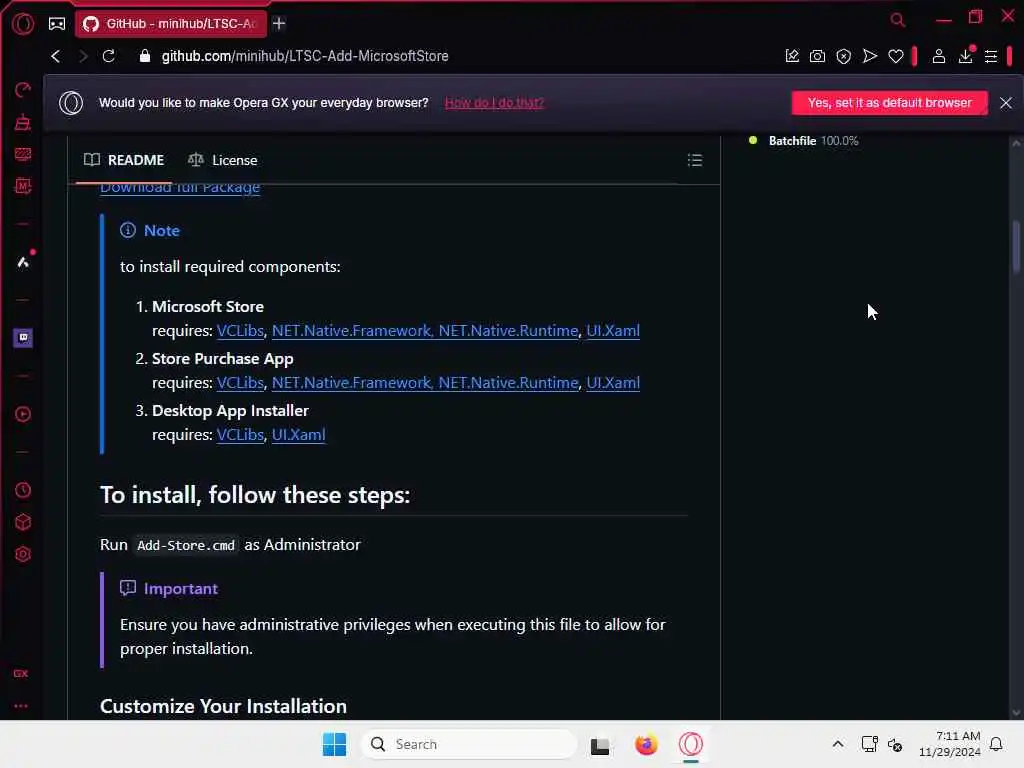This screenshot has height=768, width=1024.
Task: Open a new tab with plus button
Action: tap(279, 24)
